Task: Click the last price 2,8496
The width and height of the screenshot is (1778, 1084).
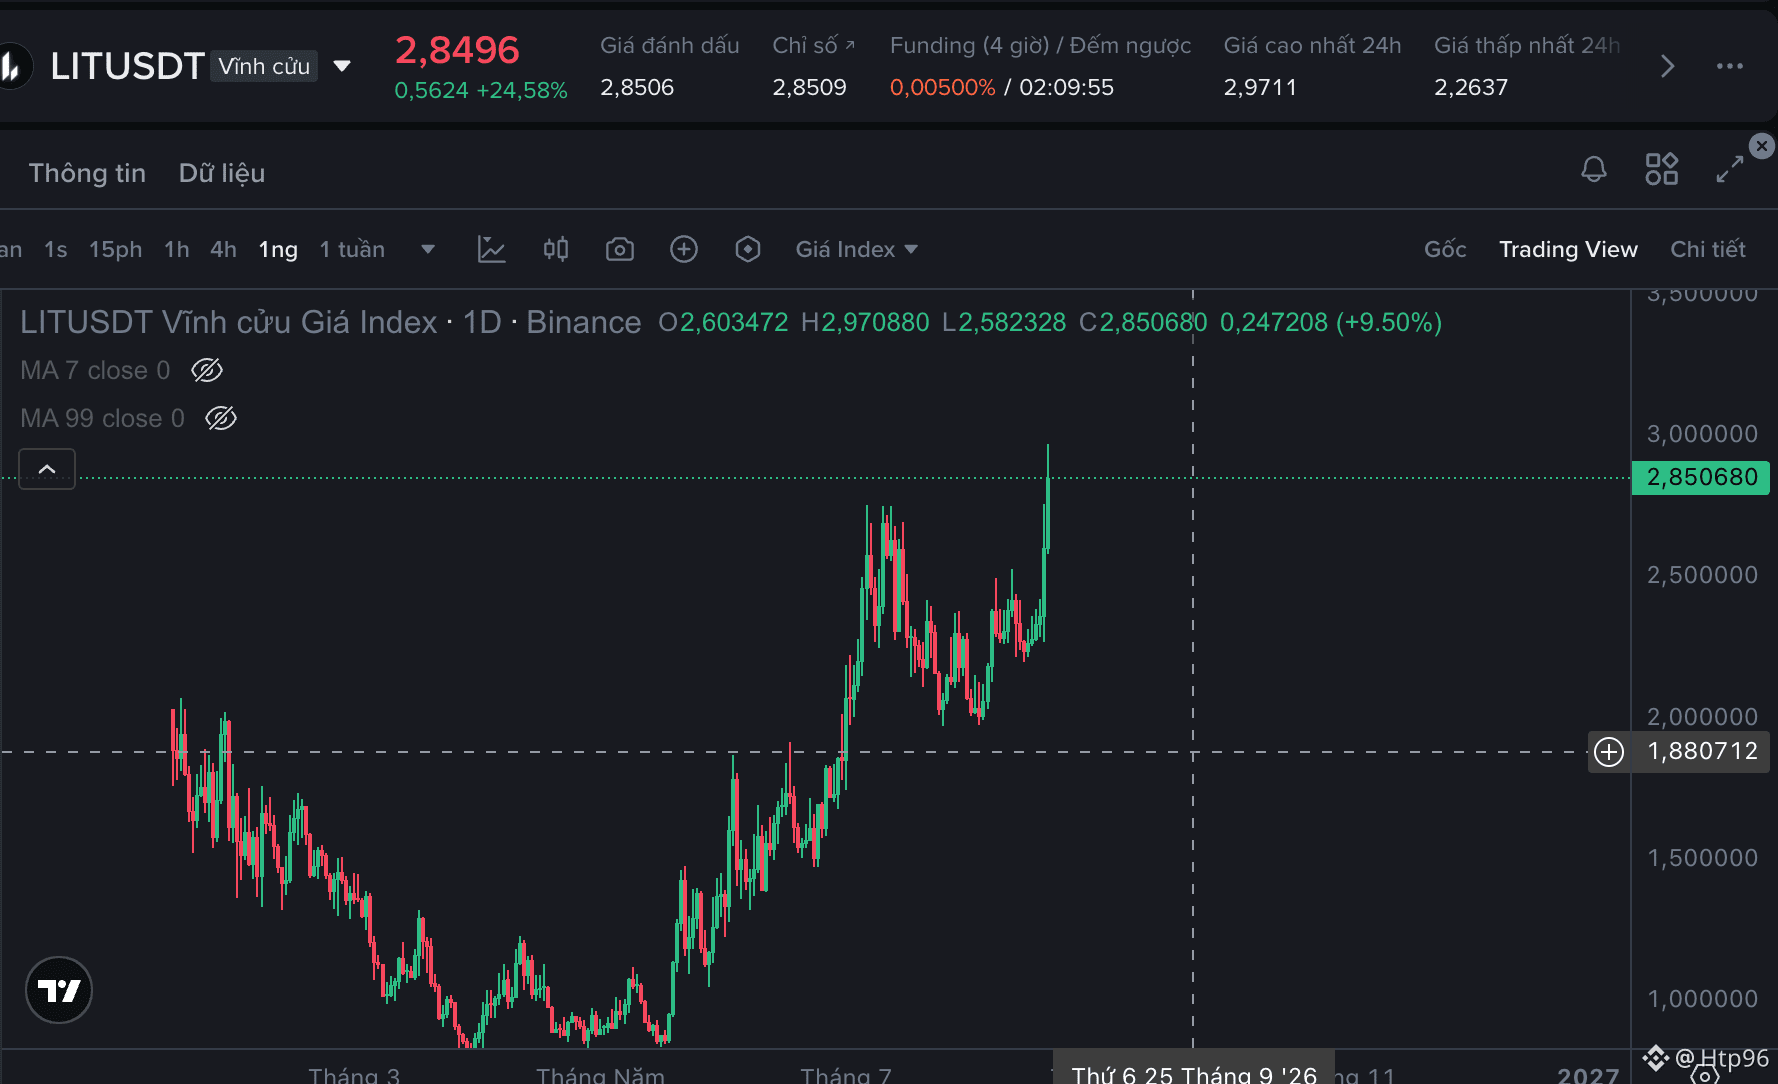Action: click(x=457, y=50)
